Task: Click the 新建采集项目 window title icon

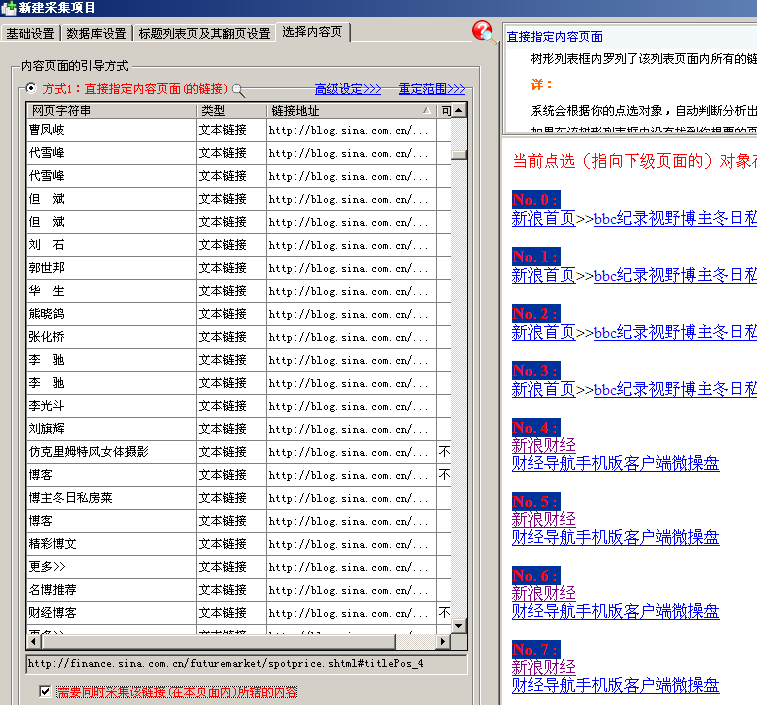Action: point(8,8)
